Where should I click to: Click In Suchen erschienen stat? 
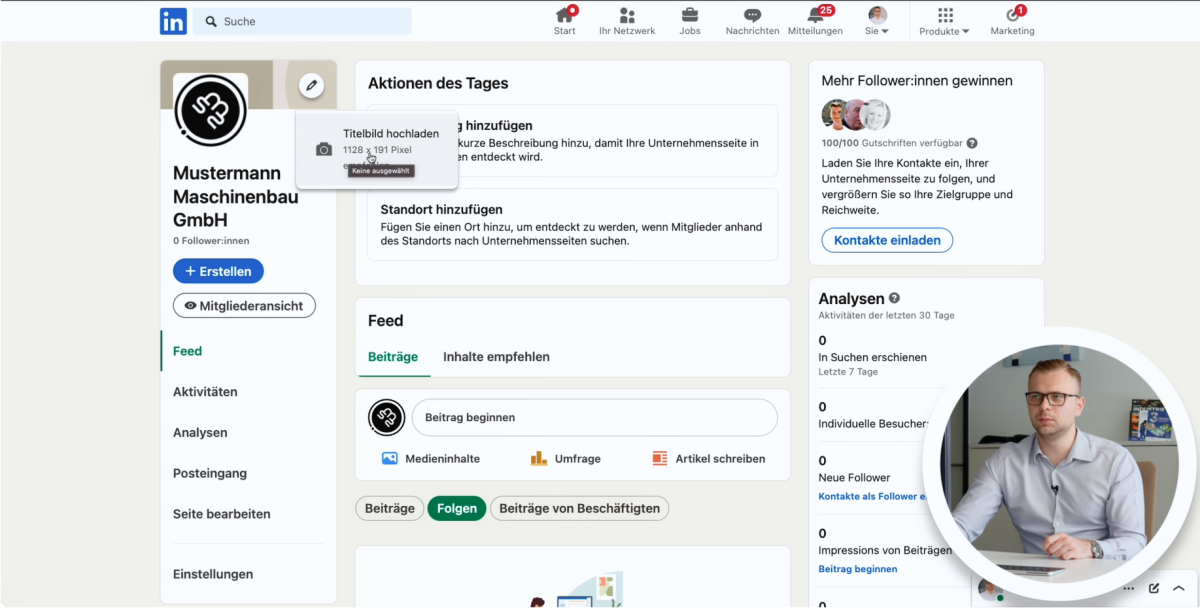(872, 357)
